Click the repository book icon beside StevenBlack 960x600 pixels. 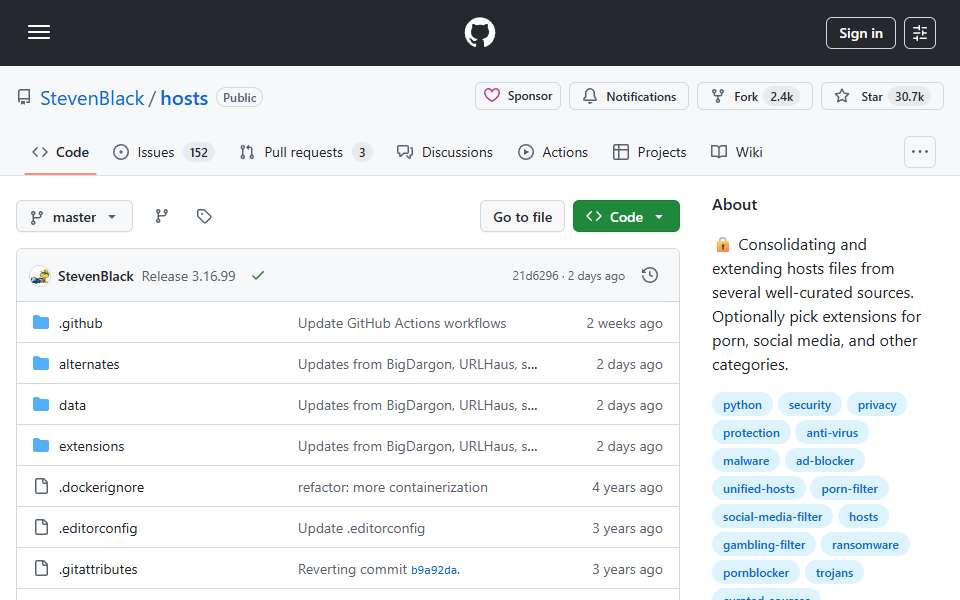pyautogui.click(x=24, y=97)
